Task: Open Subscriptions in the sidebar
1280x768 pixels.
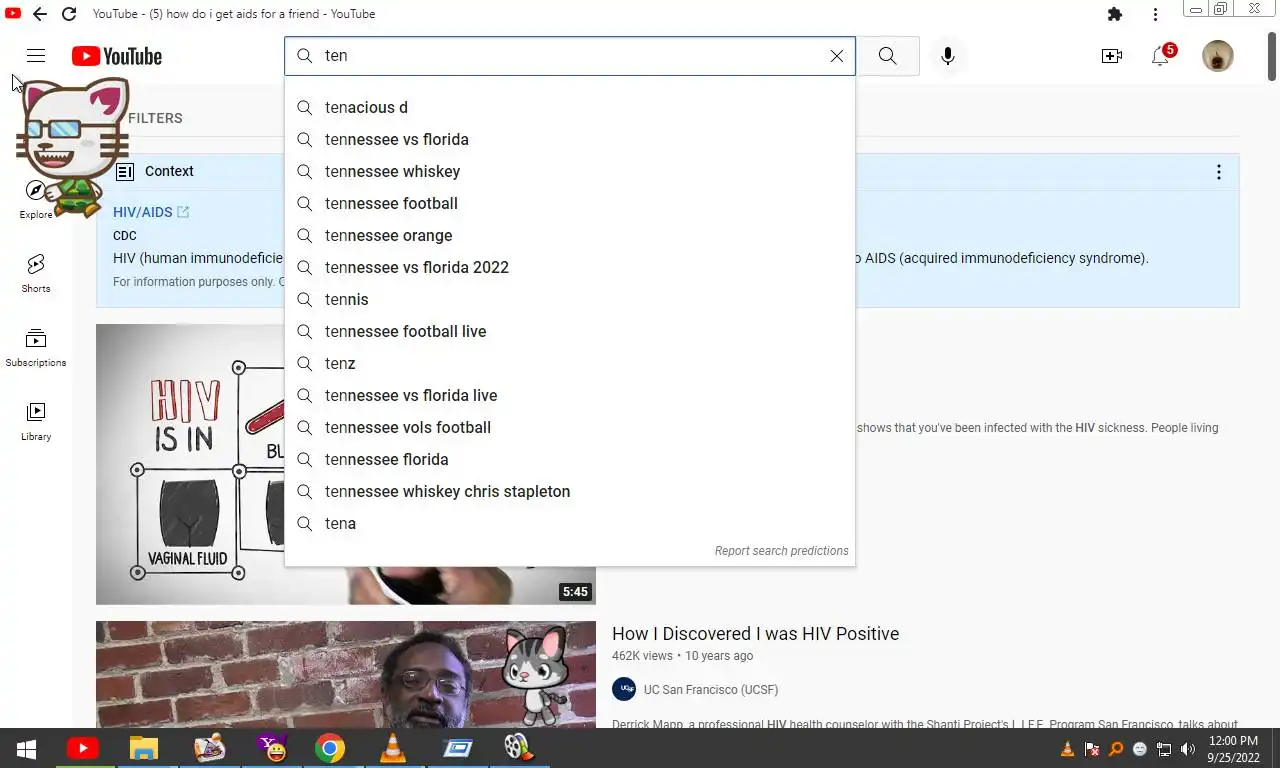Action: [36, 347]
